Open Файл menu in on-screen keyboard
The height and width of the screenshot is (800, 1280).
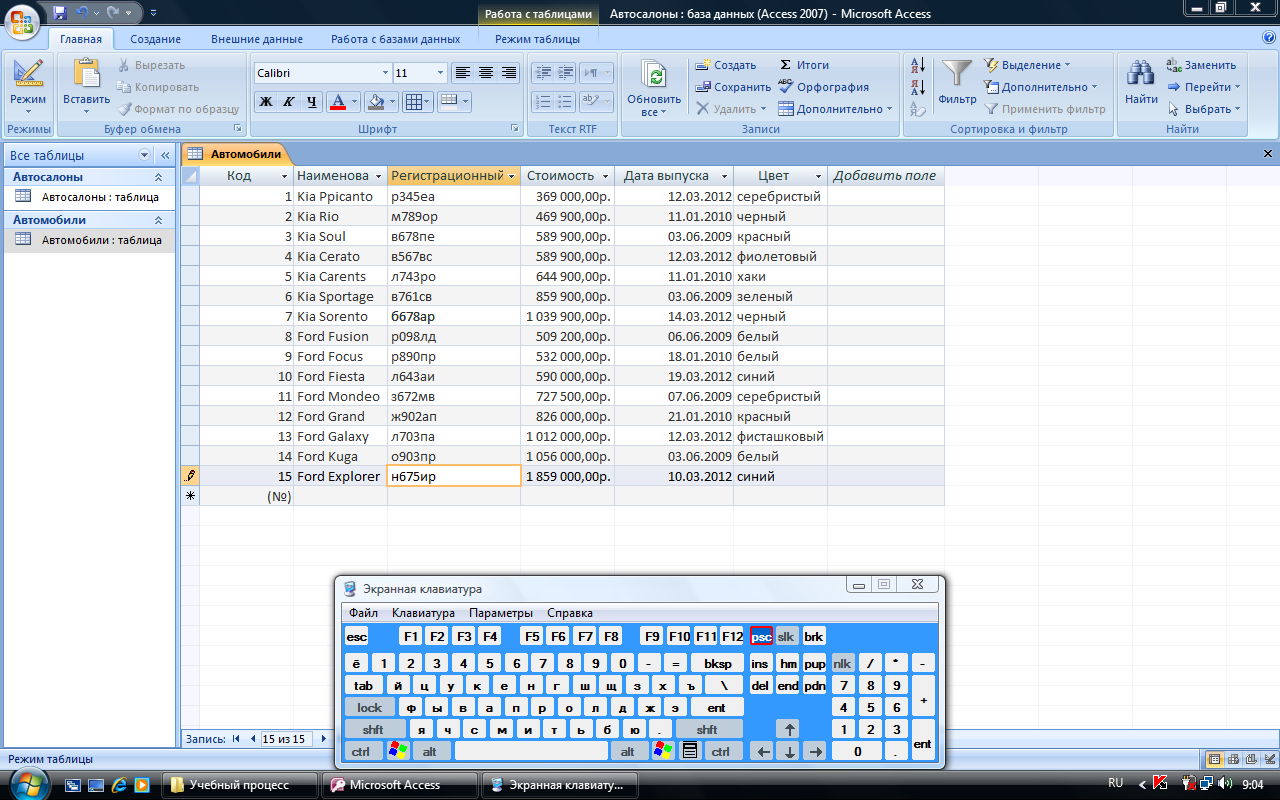(x=363, y=613)
